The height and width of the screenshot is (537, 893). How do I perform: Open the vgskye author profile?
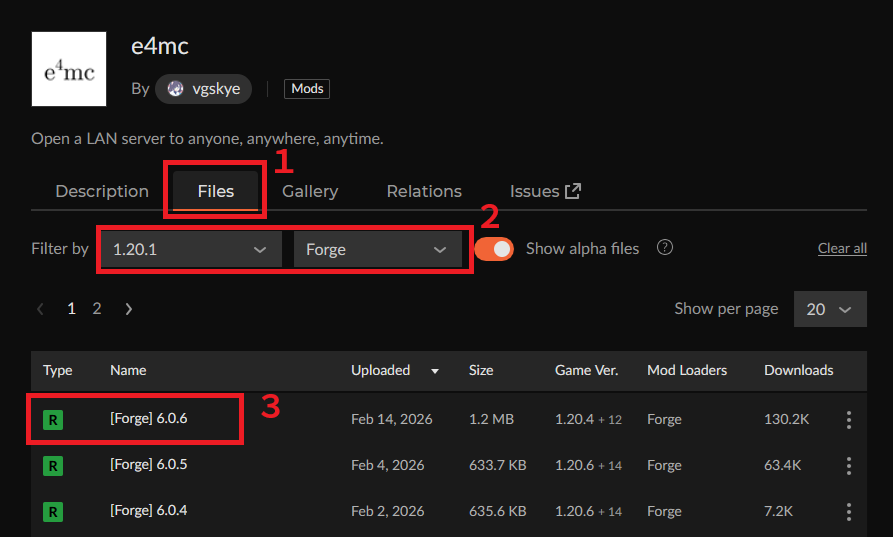204,89
